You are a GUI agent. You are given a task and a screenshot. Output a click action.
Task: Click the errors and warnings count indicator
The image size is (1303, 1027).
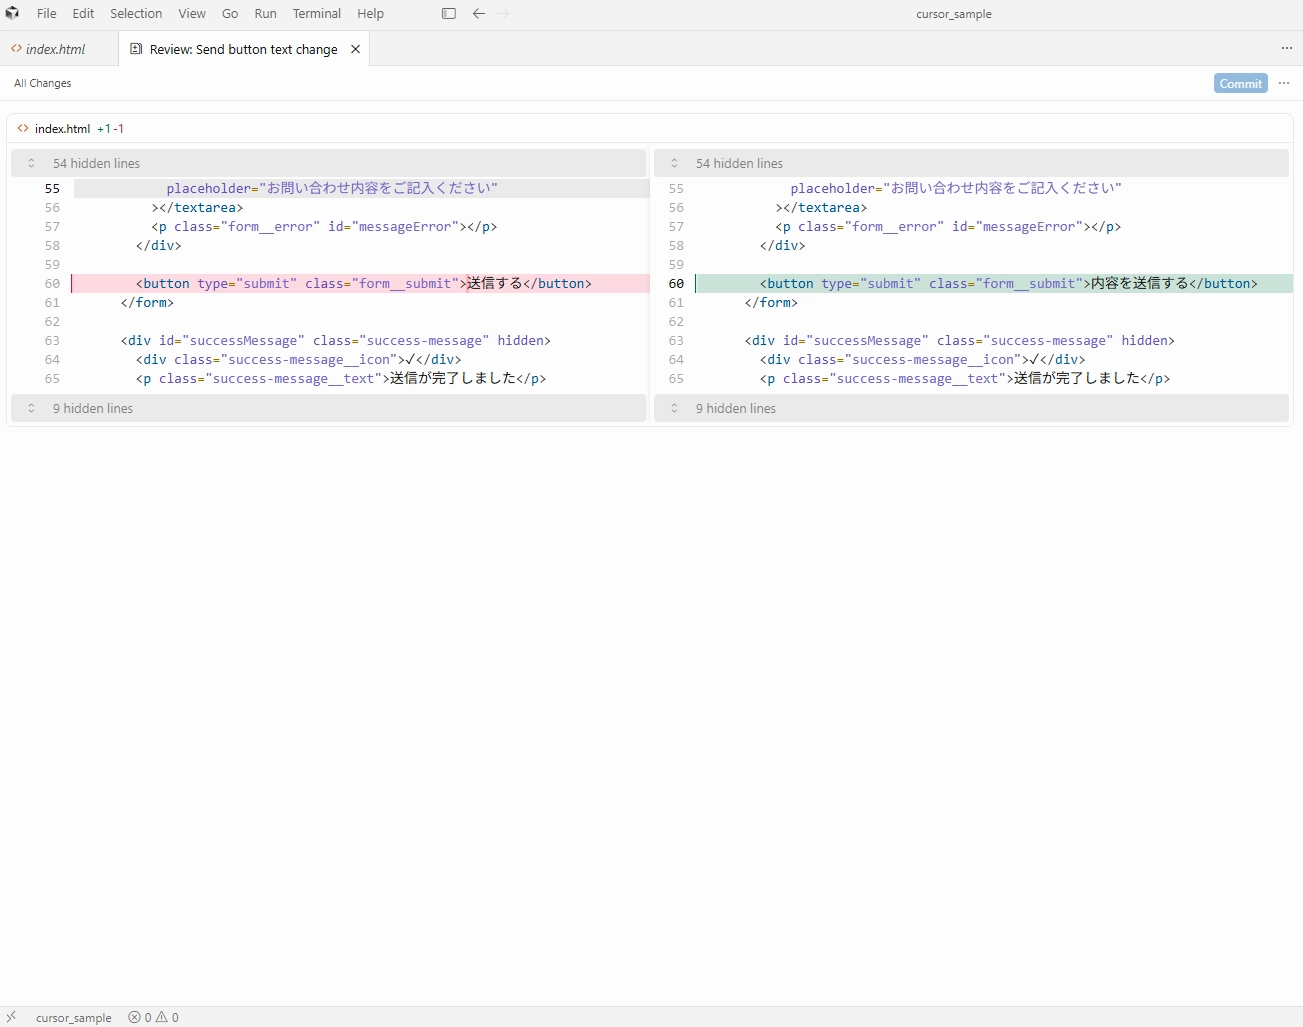click(153, 1017)
